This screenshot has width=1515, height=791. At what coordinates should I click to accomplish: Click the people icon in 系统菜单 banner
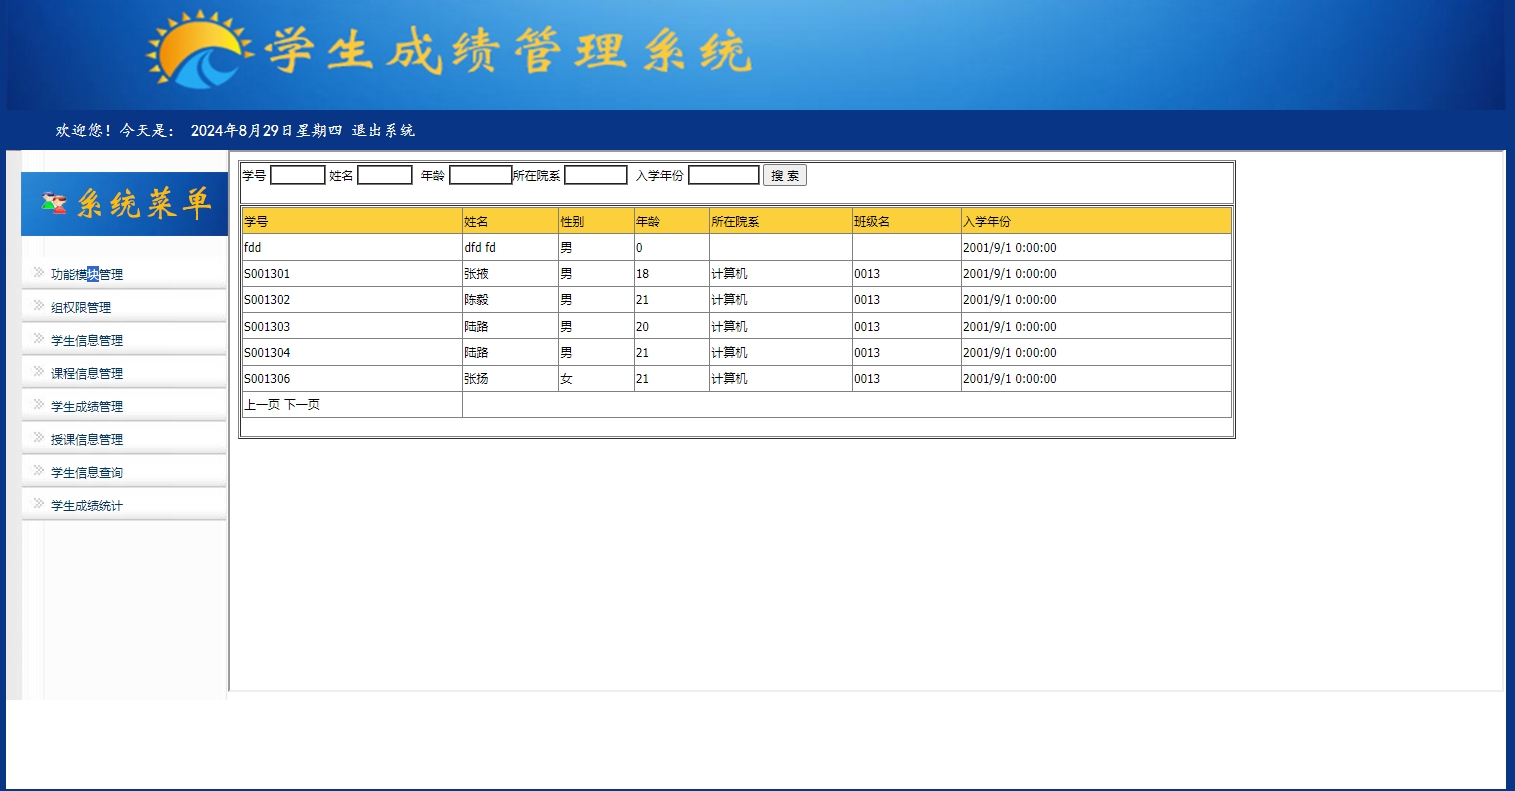(x=54, y=203)
